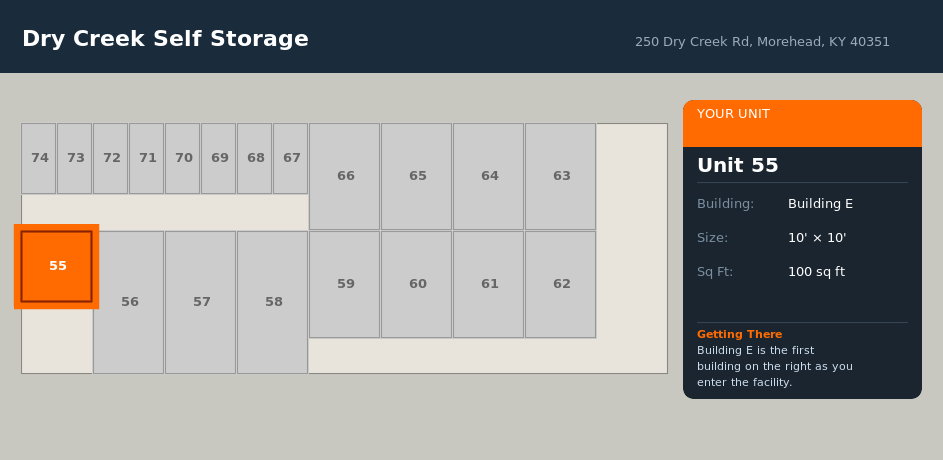Select small unit 69
This screenshot has height=460, width=943.
pos(219,158)
